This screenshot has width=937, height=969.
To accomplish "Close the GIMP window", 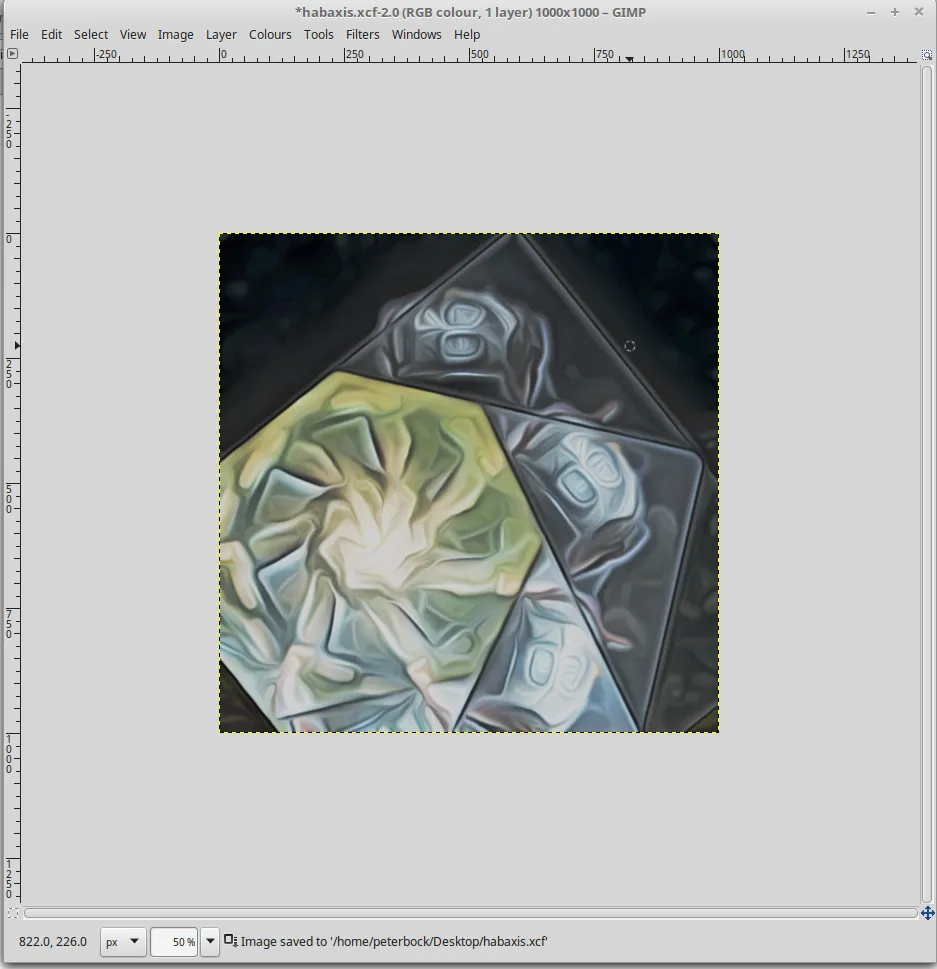I will point(918,12).
